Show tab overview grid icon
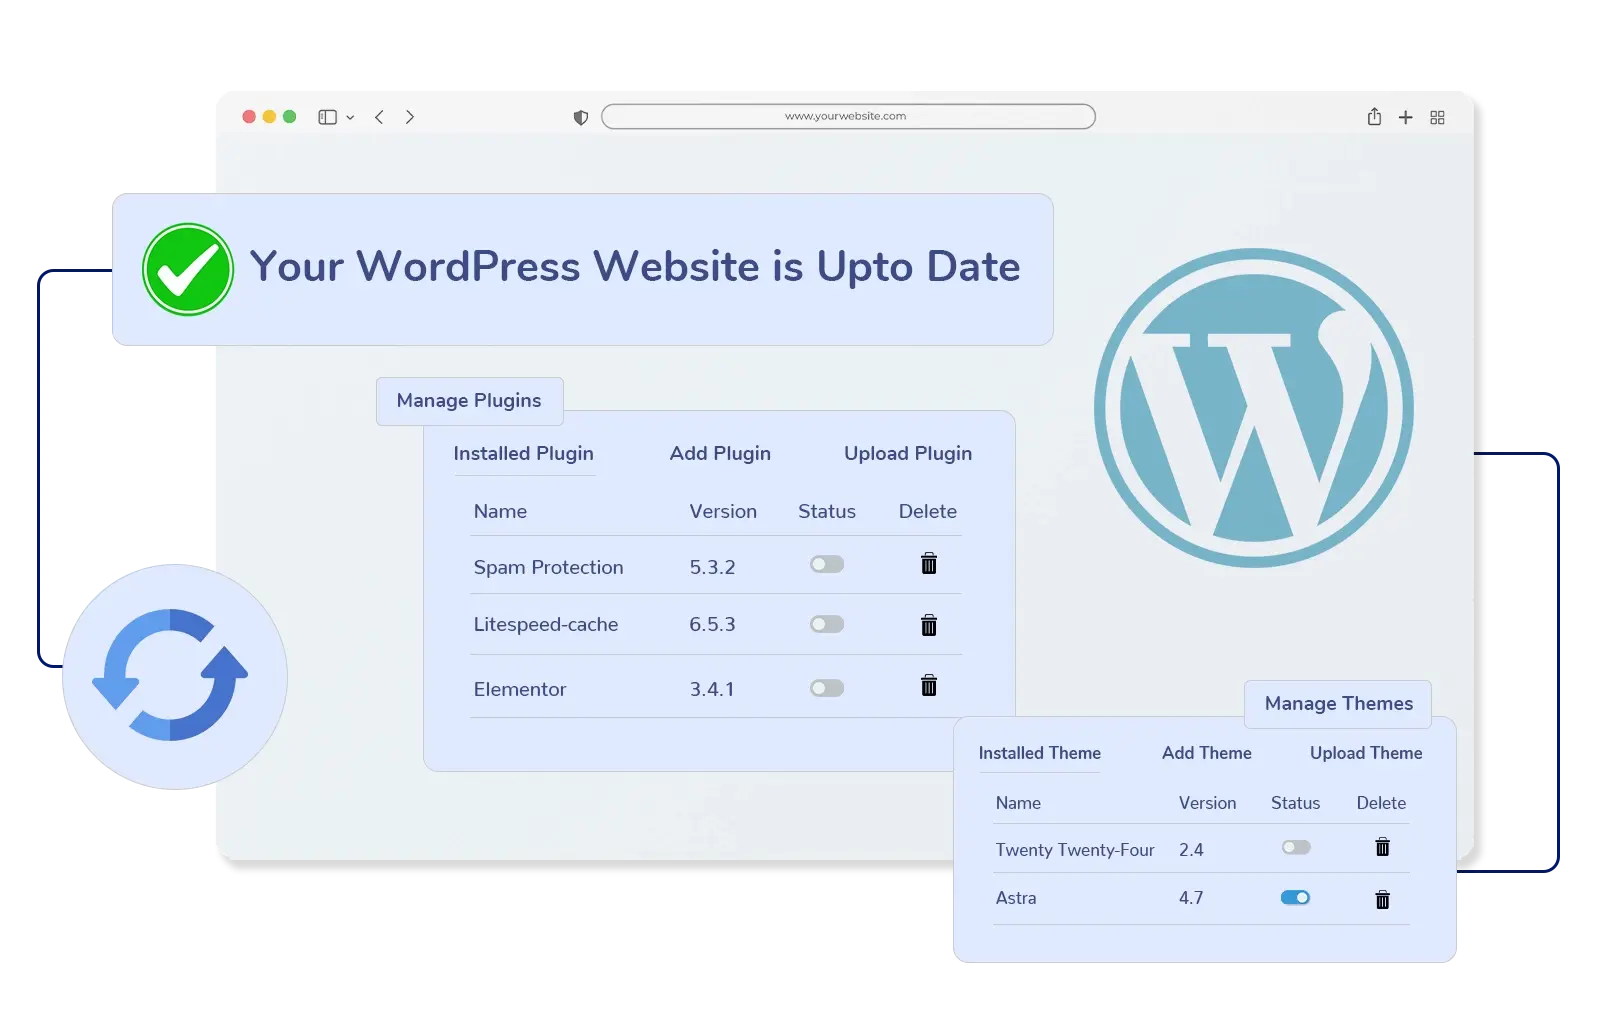 [1437, 117]
